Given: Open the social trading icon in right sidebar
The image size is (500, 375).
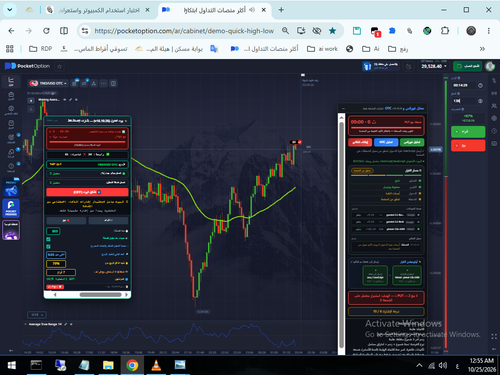Looking at the screenshot, I should point(494,106).
